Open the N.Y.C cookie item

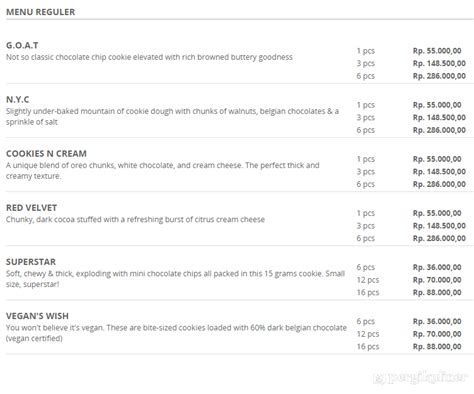click(x=18, y=99)
